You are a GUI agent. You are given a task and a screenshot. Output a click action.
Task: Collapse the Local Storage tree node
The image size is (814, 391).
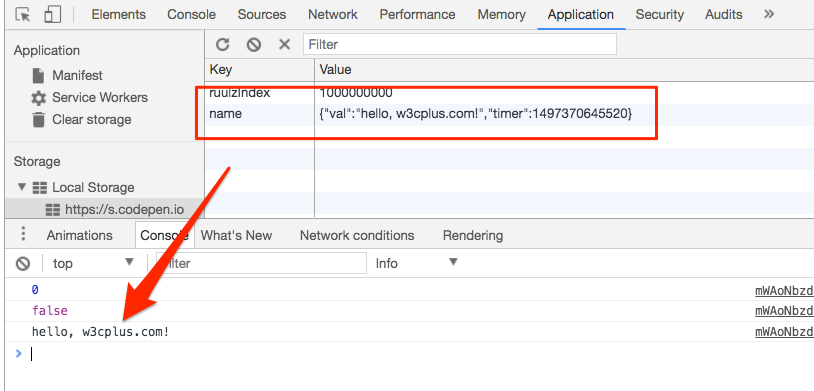coord(22,187)
